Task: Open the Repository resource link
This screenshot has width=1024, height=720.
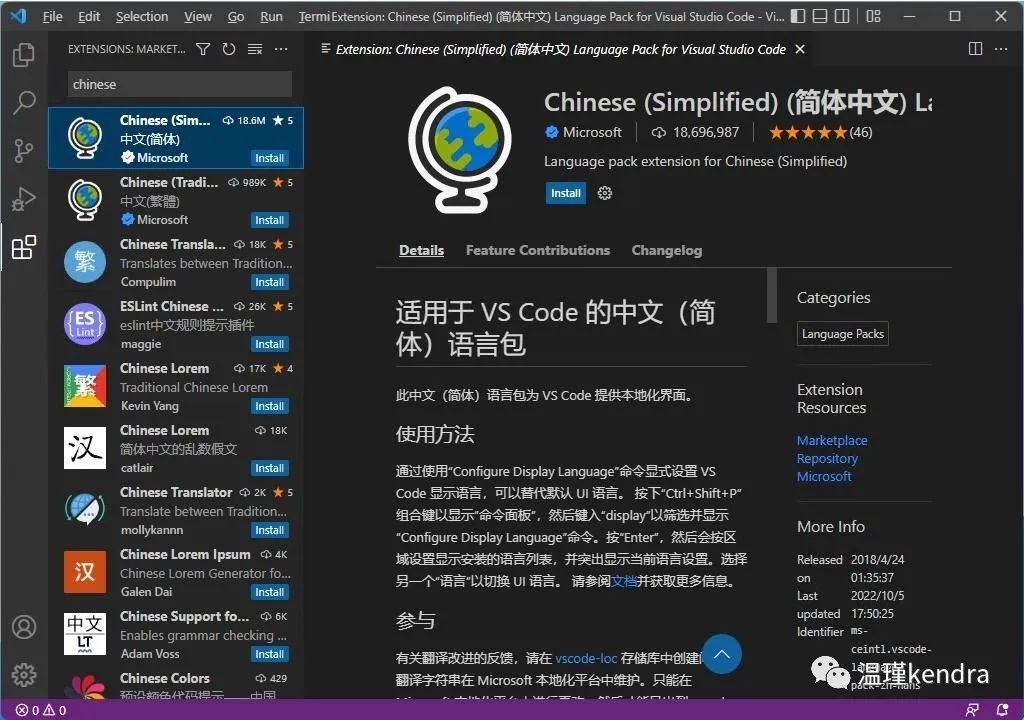Action: click(x=827, y=459)
